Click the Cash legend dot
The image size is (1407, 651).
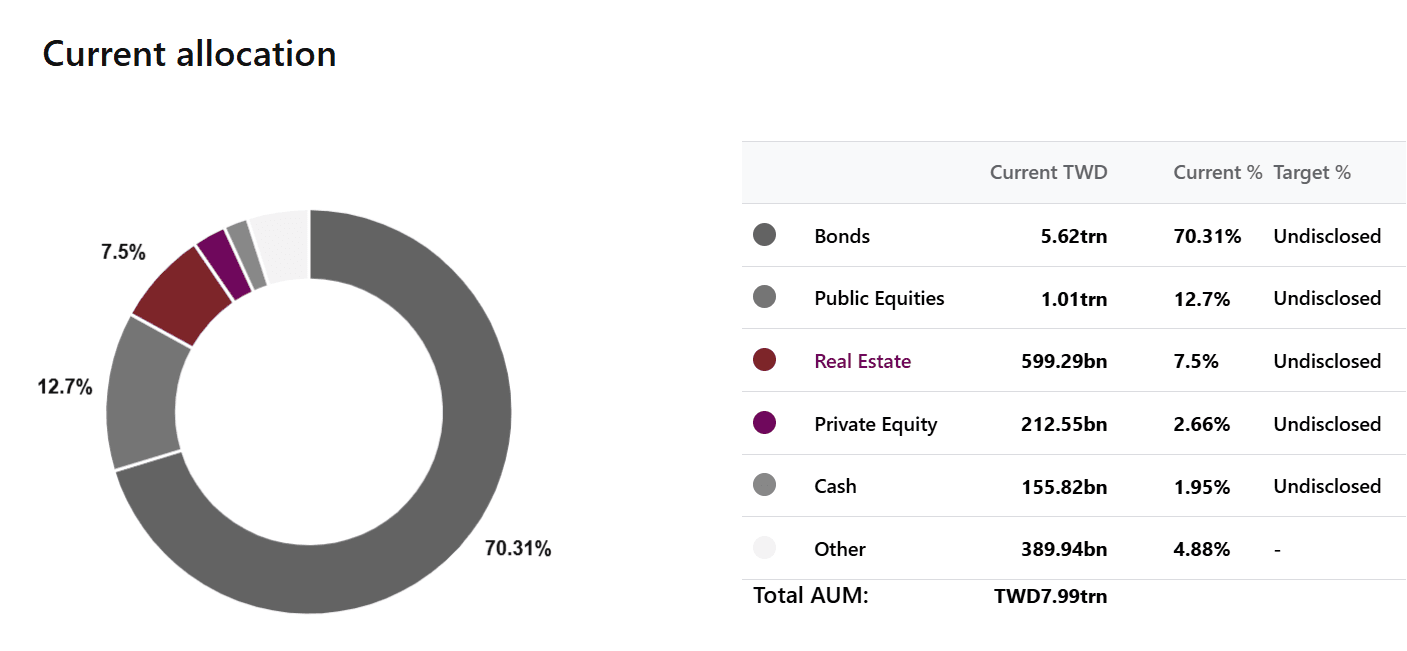pyautogui.click(x=764, y=485)
